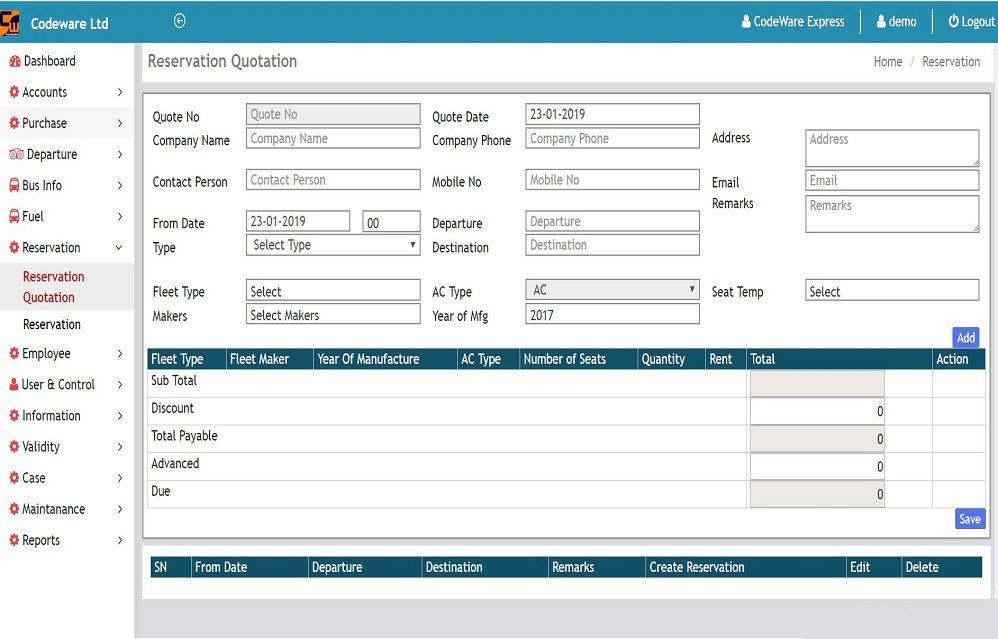Viewport: 998px width, 639px height.
Task: Select the Validity icon in sidebar
Action: click(14, 446)
